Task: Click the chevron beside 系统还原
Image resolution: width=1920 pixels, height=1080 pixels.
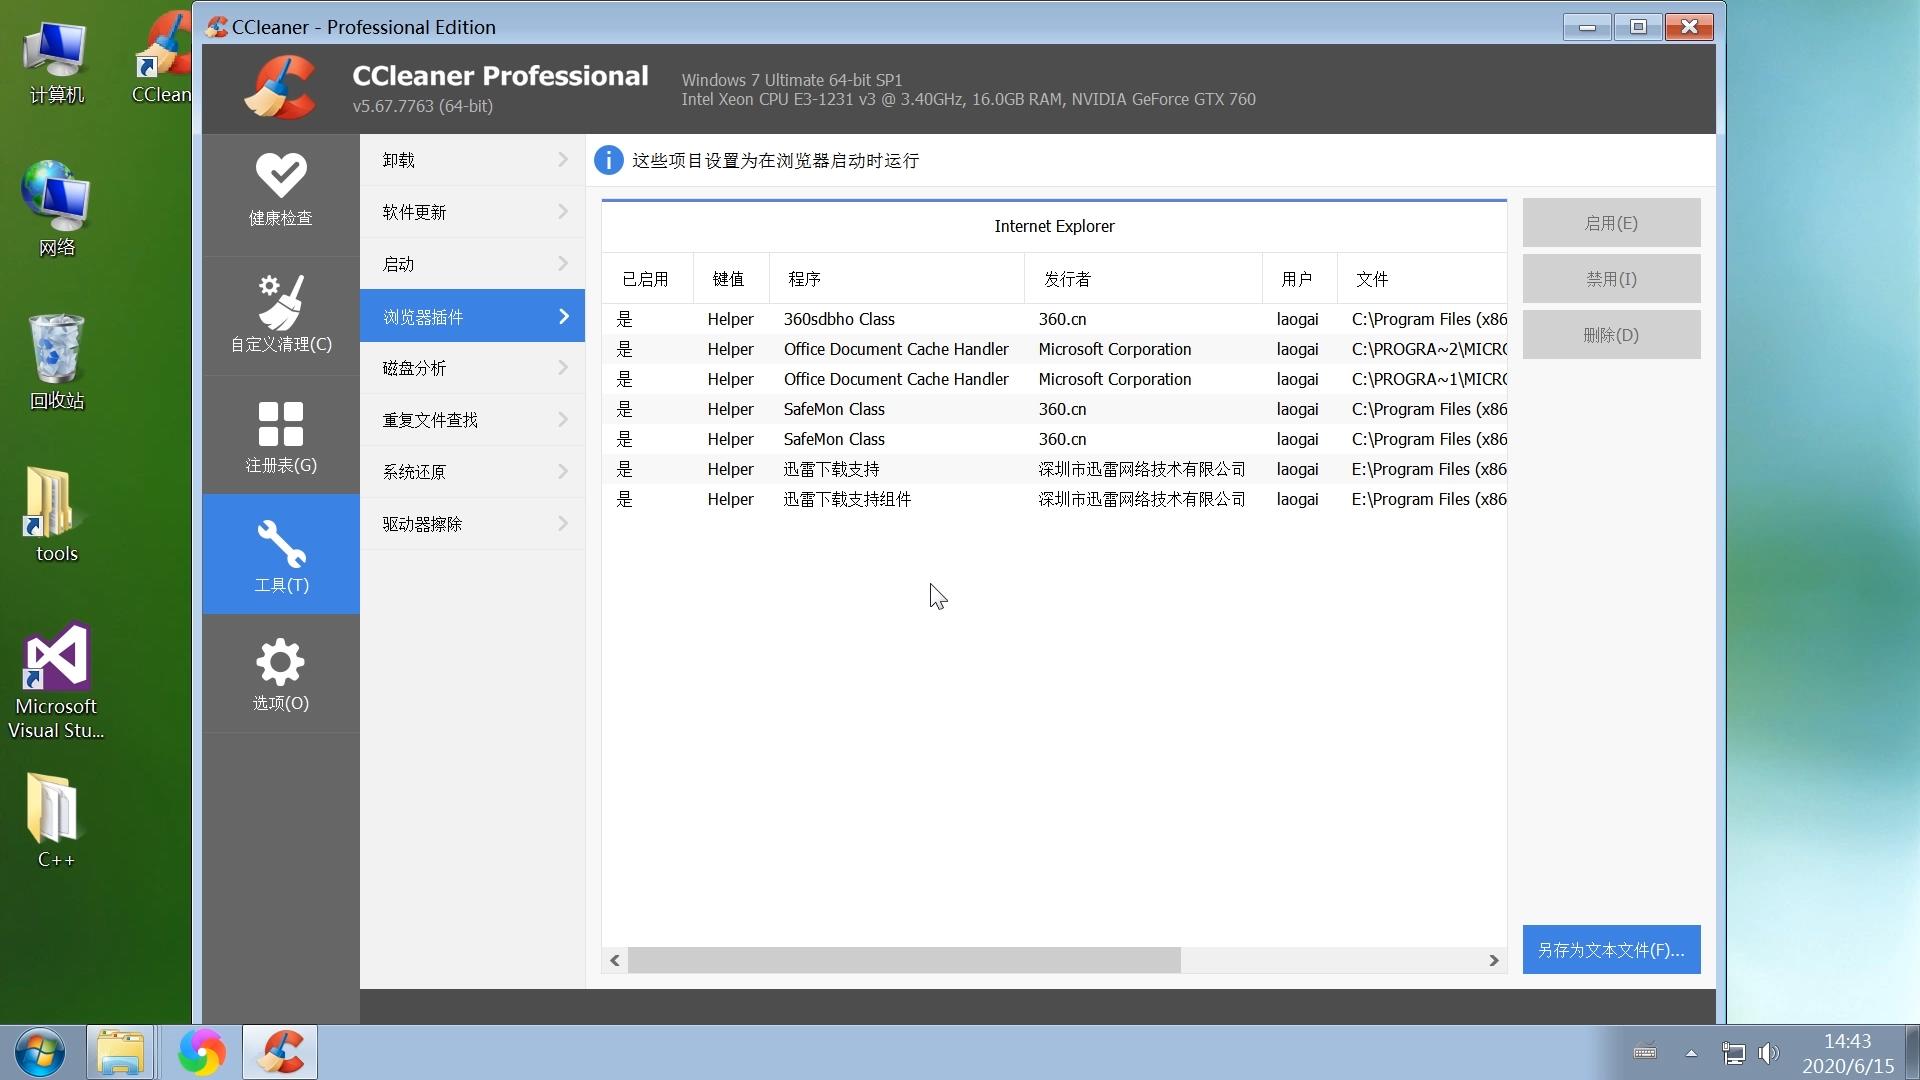Action: click(563, 472)
